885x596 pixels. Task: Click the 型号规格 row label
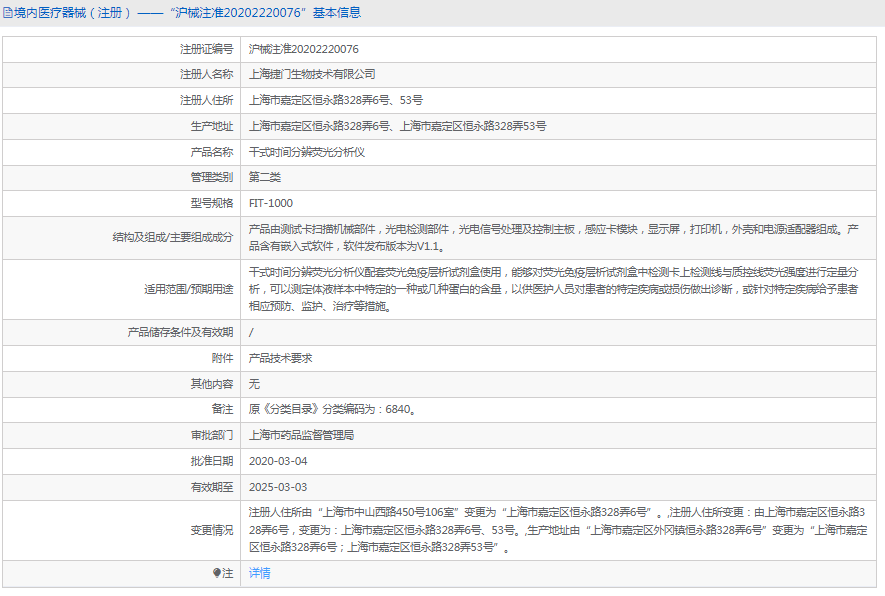[212, 203]
